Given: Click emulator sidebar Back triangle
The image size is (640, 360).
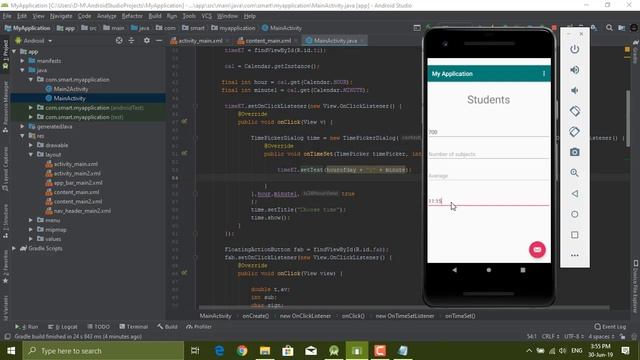Looking at the screenshot, I should [x=575, y=193].
